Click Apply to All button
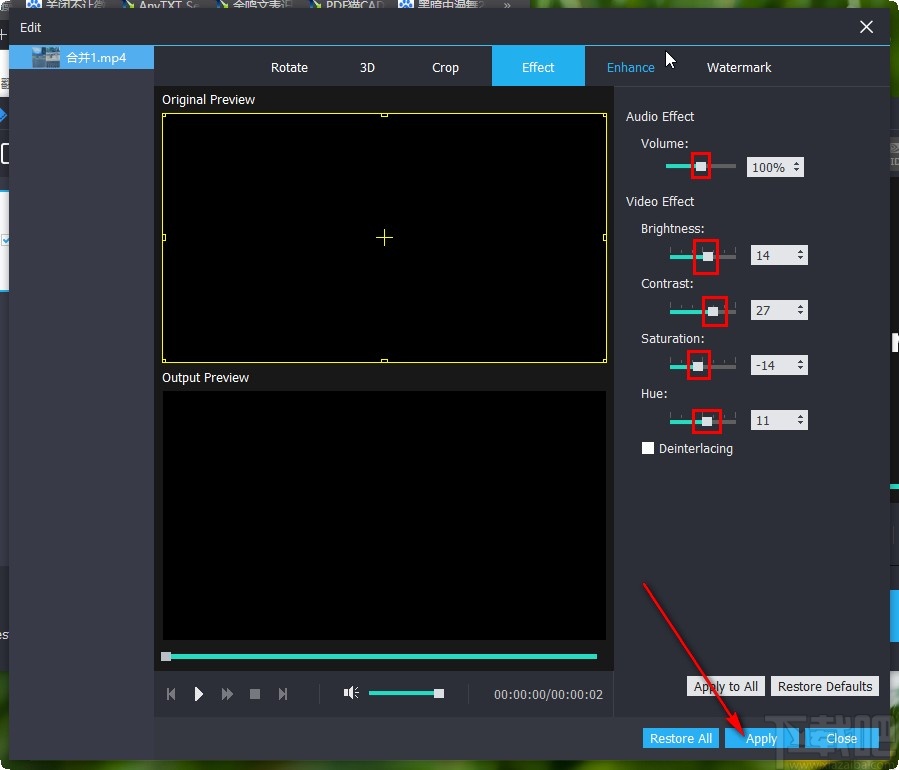 [725, 686]
